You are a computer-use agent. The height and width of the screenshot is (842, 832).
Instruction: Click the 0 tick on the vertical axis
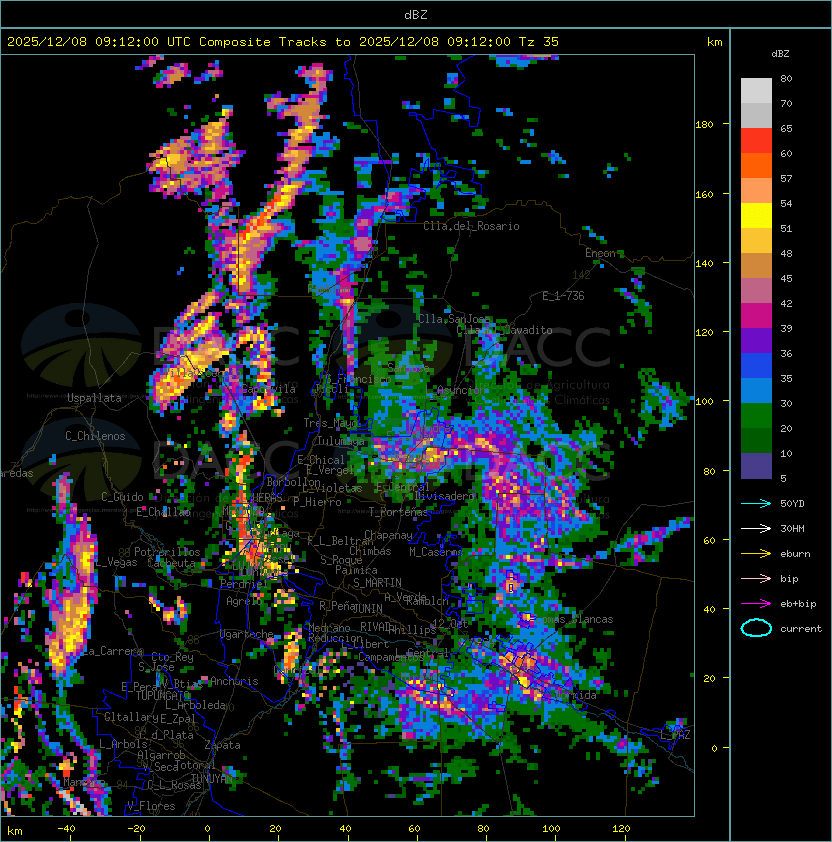click(x=714, y=748)
